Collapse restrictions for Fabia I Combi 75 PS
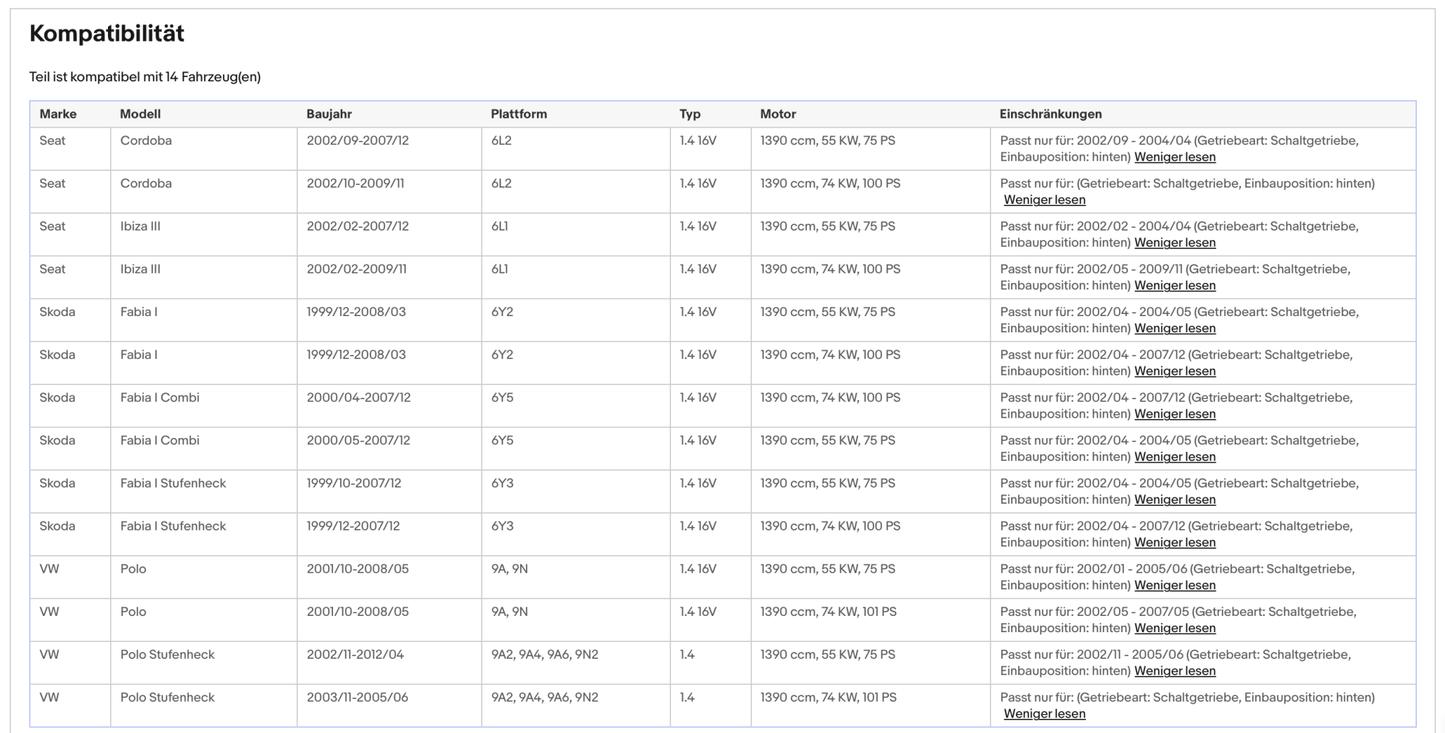 pyautogui.click(x=1174, y=457)
